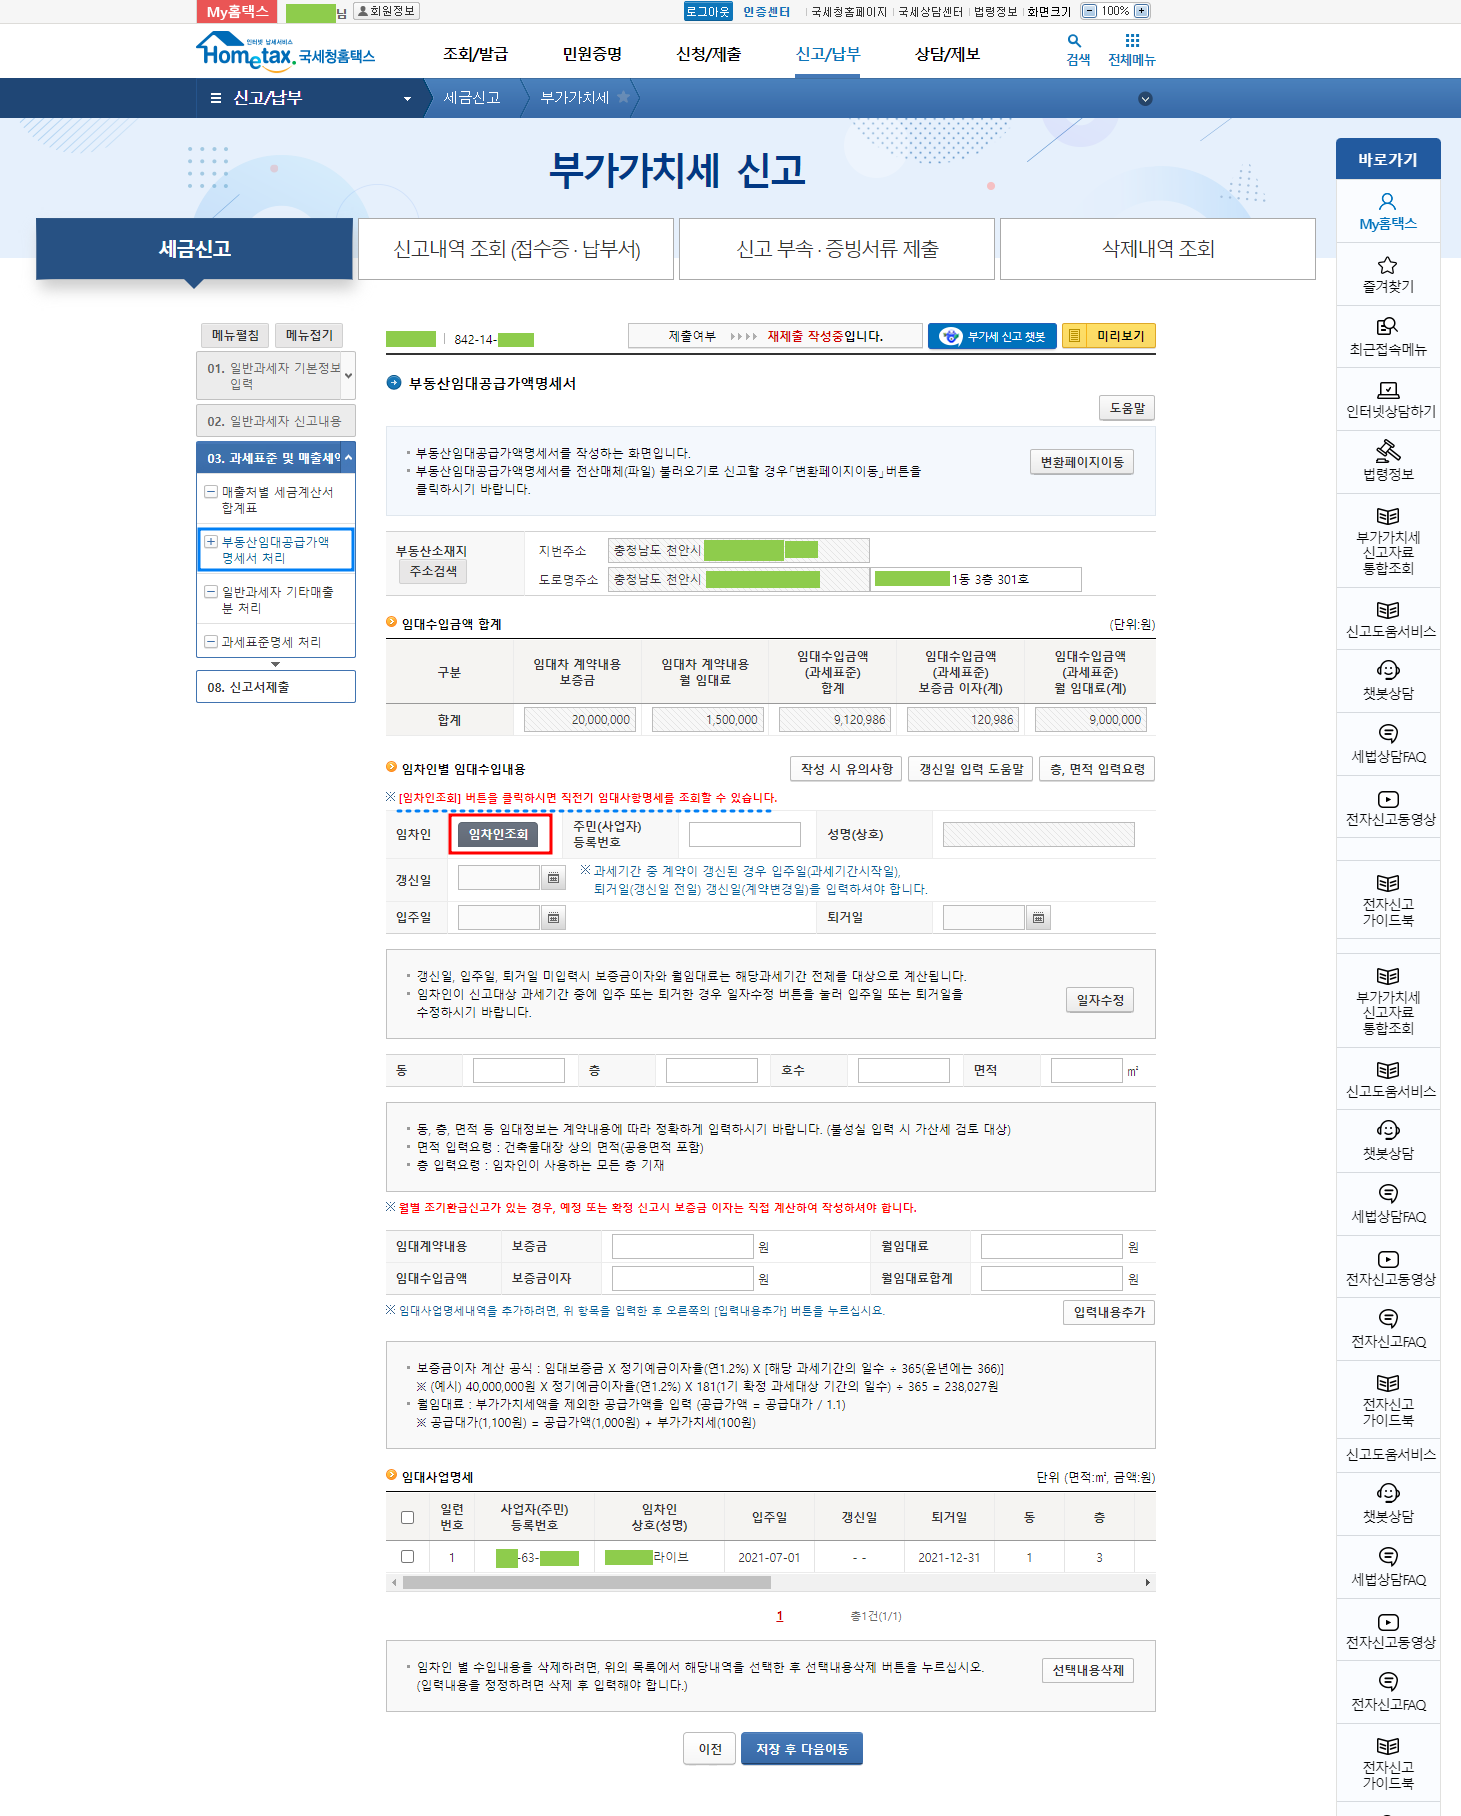
Task: Click the 주소검색 button
Action: [x=433, y=571]
